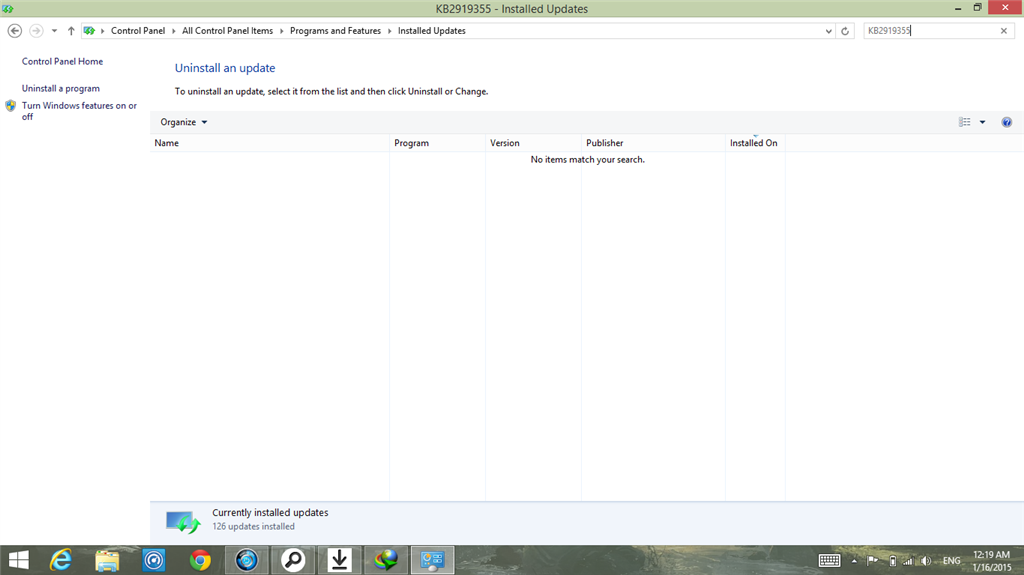The height and width of the screenshot is (575, 1024).
Task: Switch to the download arrow app on taskbar
Action: (340, 560)
